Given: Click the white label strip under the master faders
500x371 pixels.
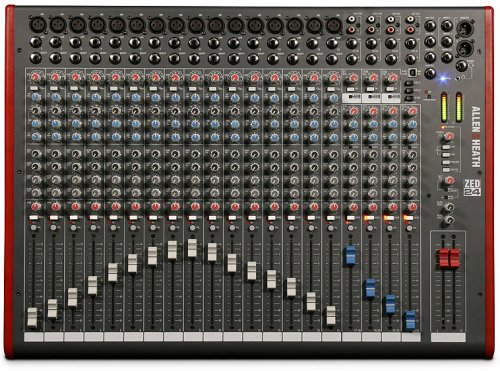Looking at the screenshot, I should [448, 337].
